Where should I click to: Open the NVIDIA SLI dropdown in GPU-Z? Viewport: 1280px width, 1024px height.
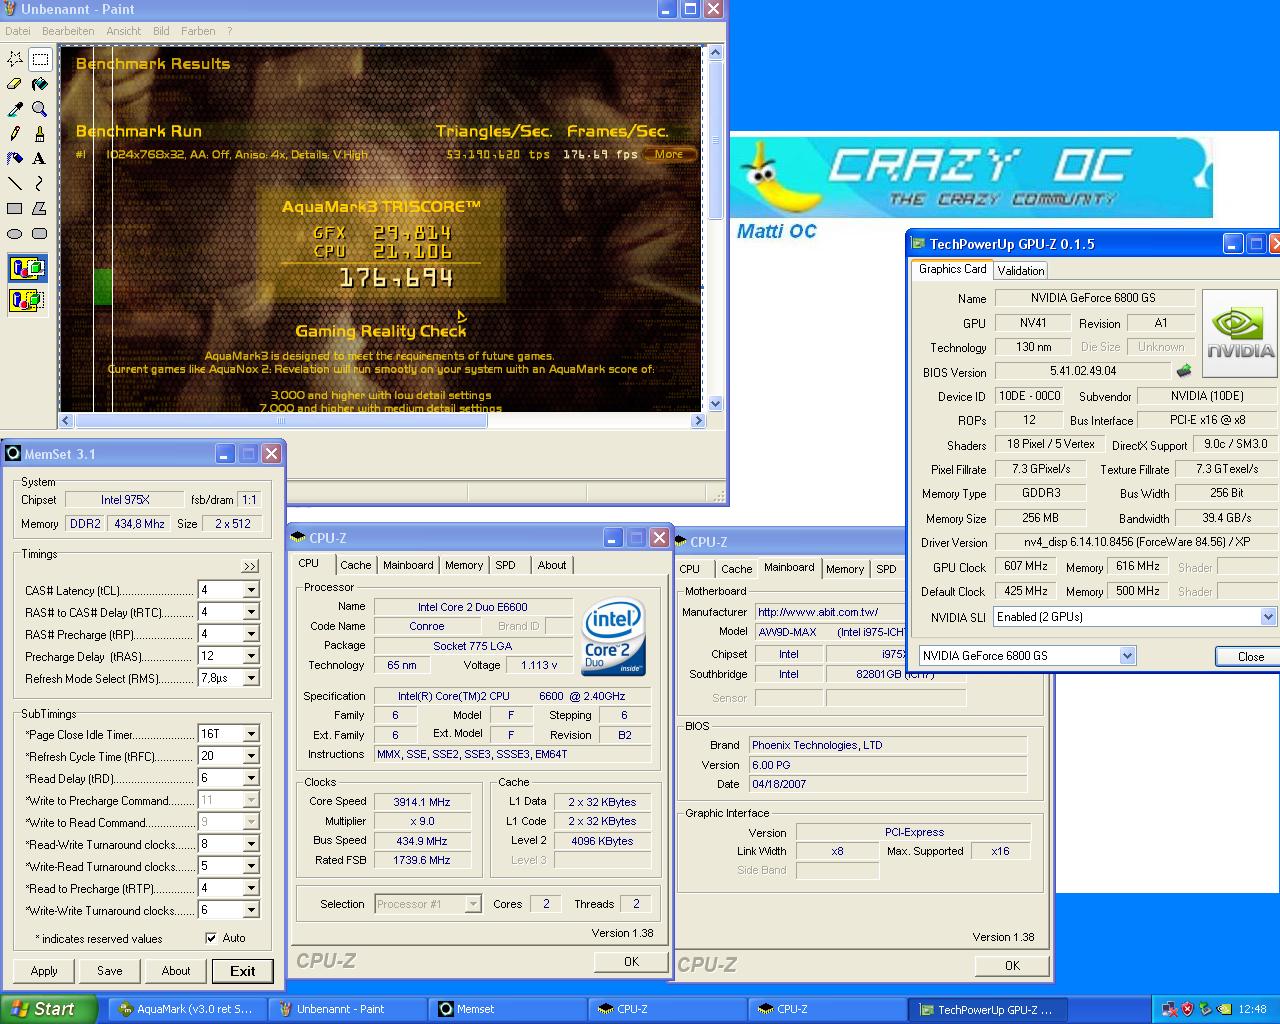tap(1268, 617)
